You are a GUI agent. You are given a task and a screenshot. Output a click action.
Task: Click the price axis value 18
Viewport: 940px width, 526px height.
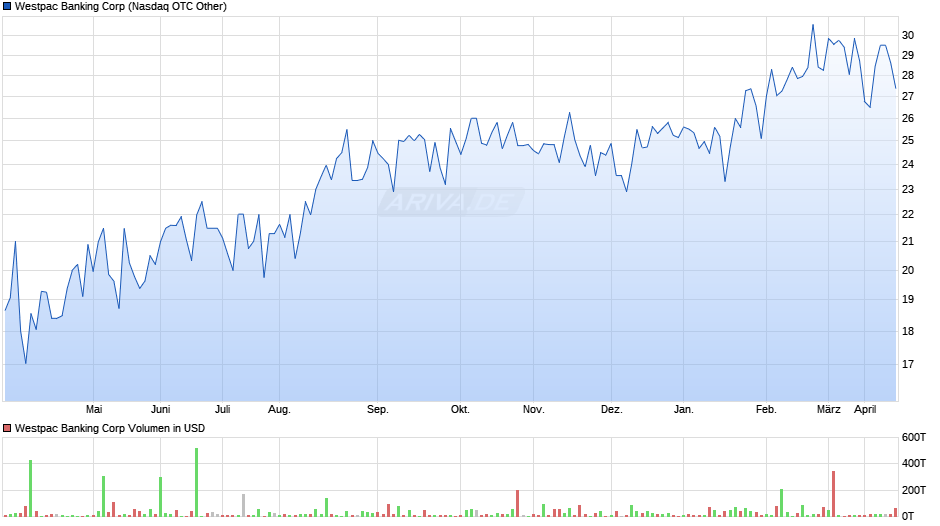click(908, 331)
